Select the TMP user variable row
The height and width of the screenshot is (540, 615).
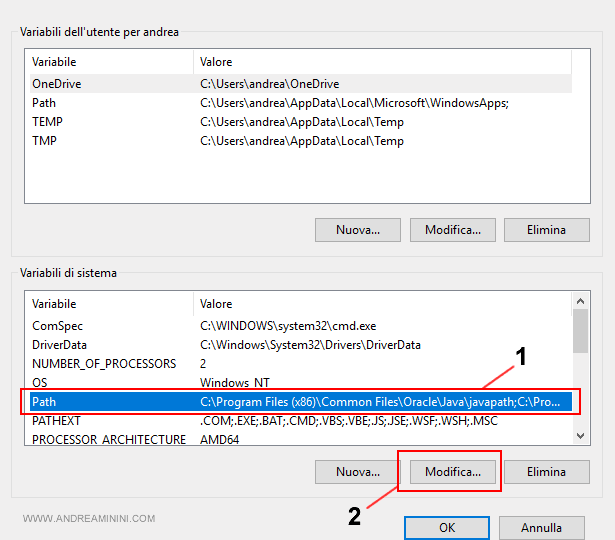[45, 141]
